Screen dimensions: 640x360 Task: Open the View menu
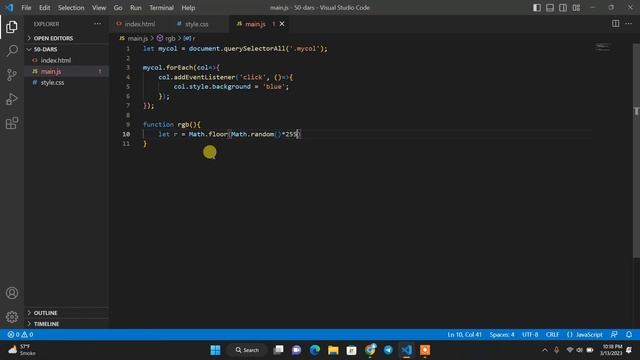(99, 8)
